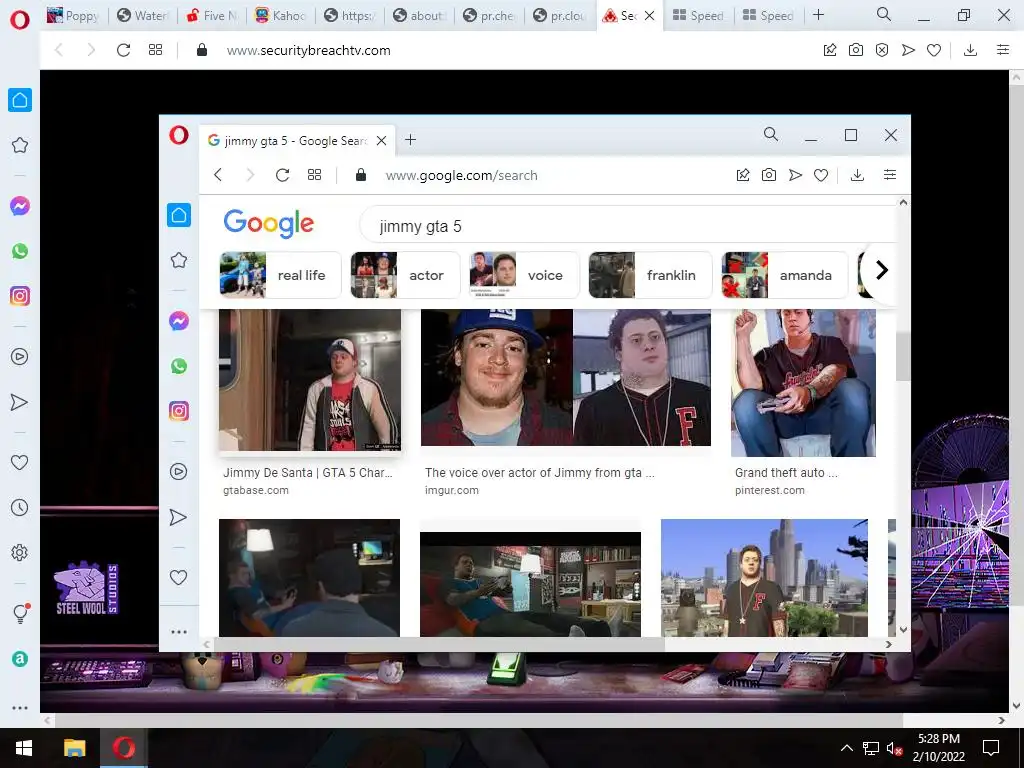
Task: Open the inner window Opera menu logo
Action: pos(179,135)
